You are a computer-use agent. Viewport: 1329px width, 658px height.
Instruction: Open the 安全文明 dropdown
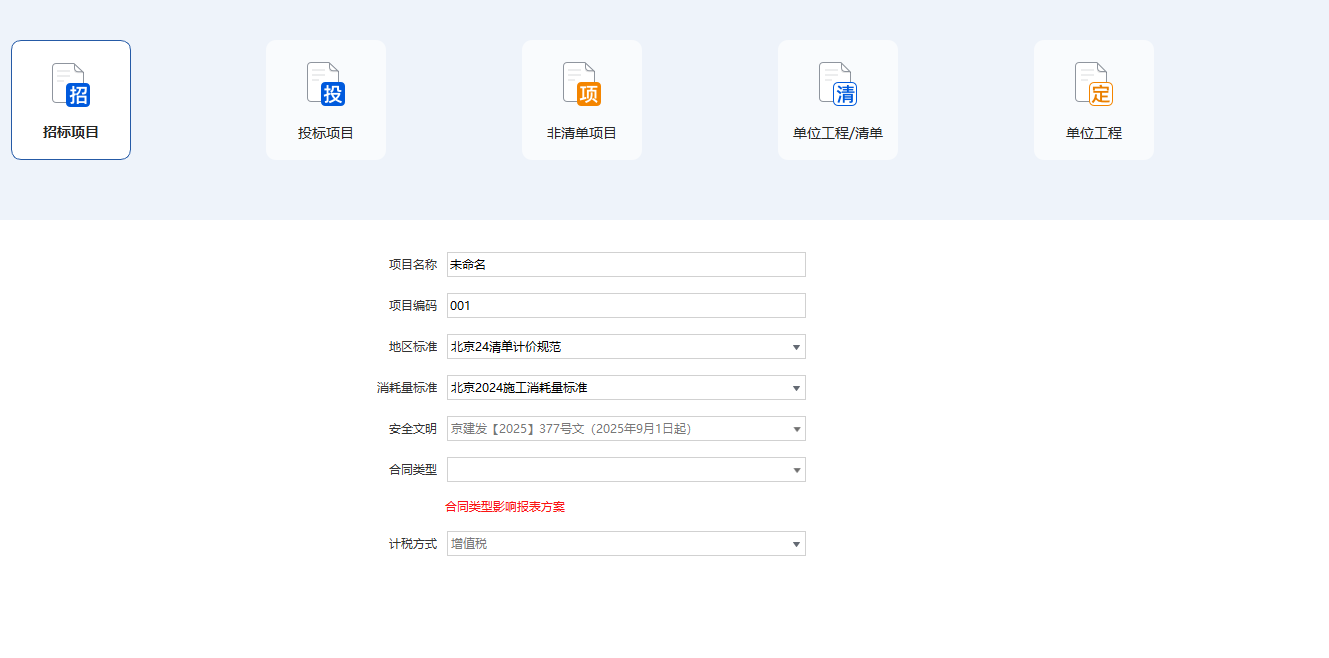tap(626, 428)
